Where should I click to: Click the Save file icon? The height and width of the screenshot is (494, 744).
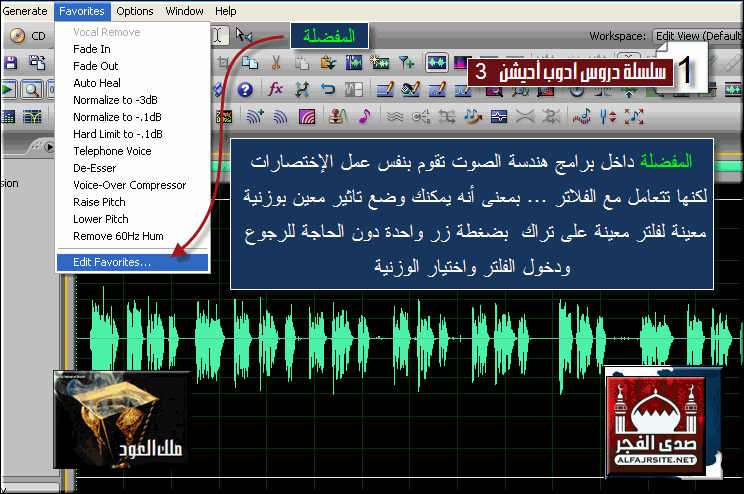[10, 63]
